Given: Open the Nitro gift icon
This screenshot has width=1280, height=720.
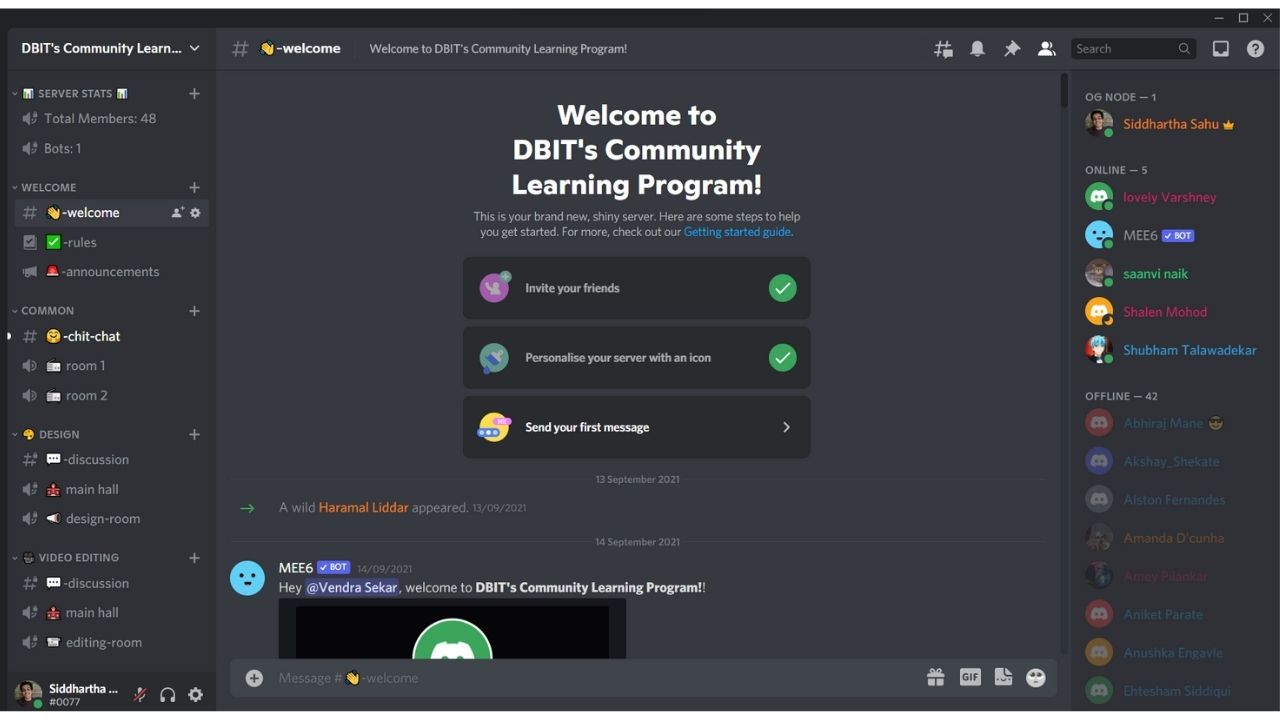Looking at the screenshot, I should coord(935,677).
